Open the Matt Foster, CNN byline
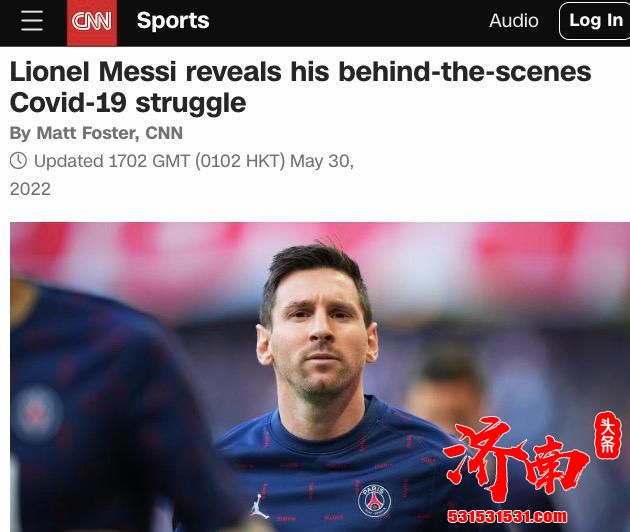Viewport: 630px width, 532px height. (109, 133)
